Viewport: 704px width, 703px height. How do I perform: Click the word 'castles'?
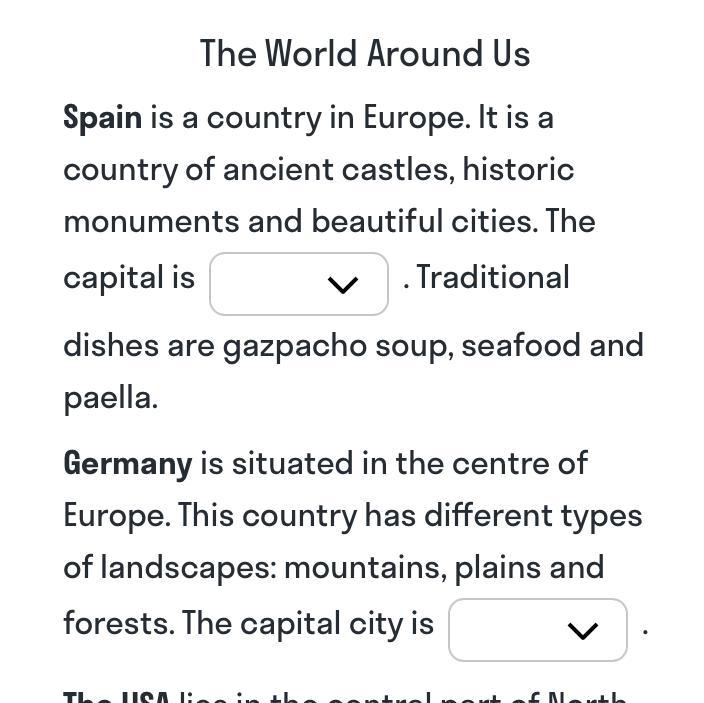[397, 170]
